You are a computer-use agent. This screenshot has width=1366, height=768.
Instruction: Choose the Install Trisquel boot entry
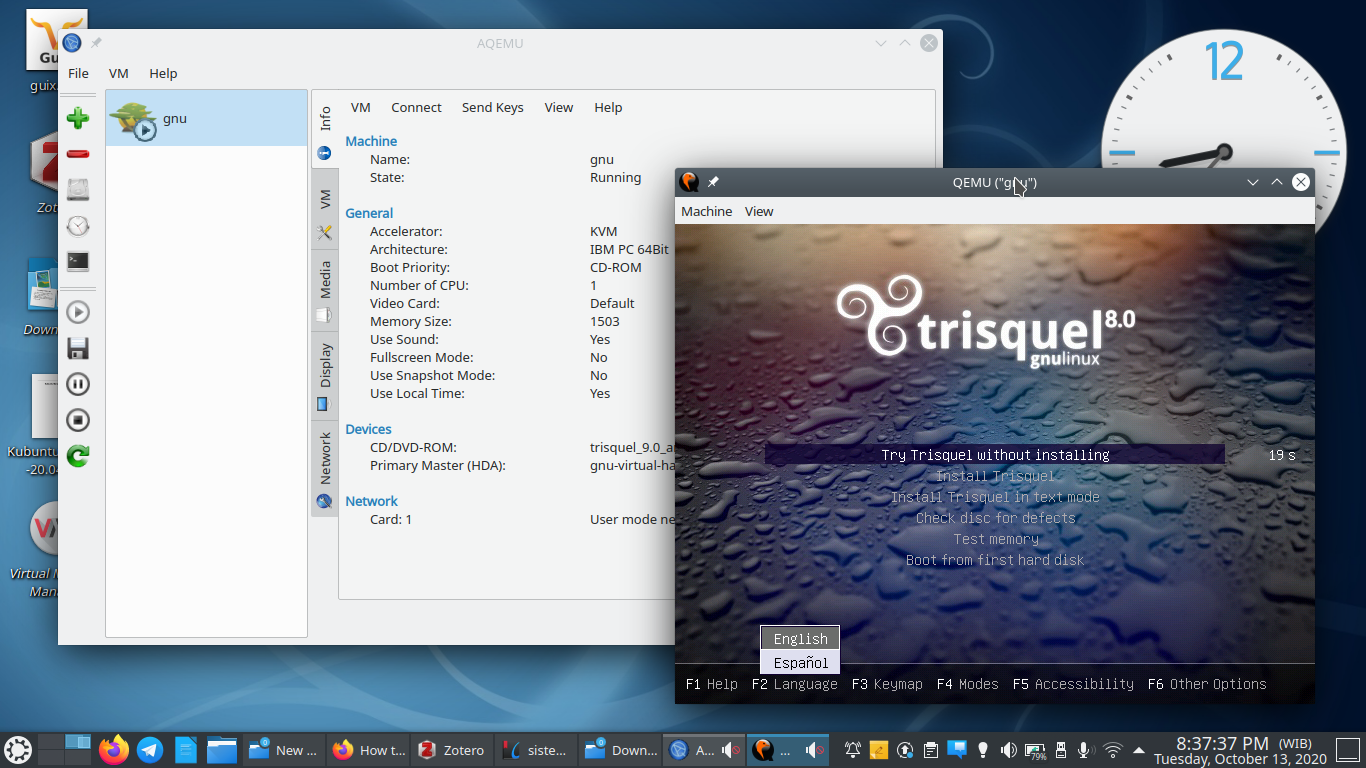(995, 476)
